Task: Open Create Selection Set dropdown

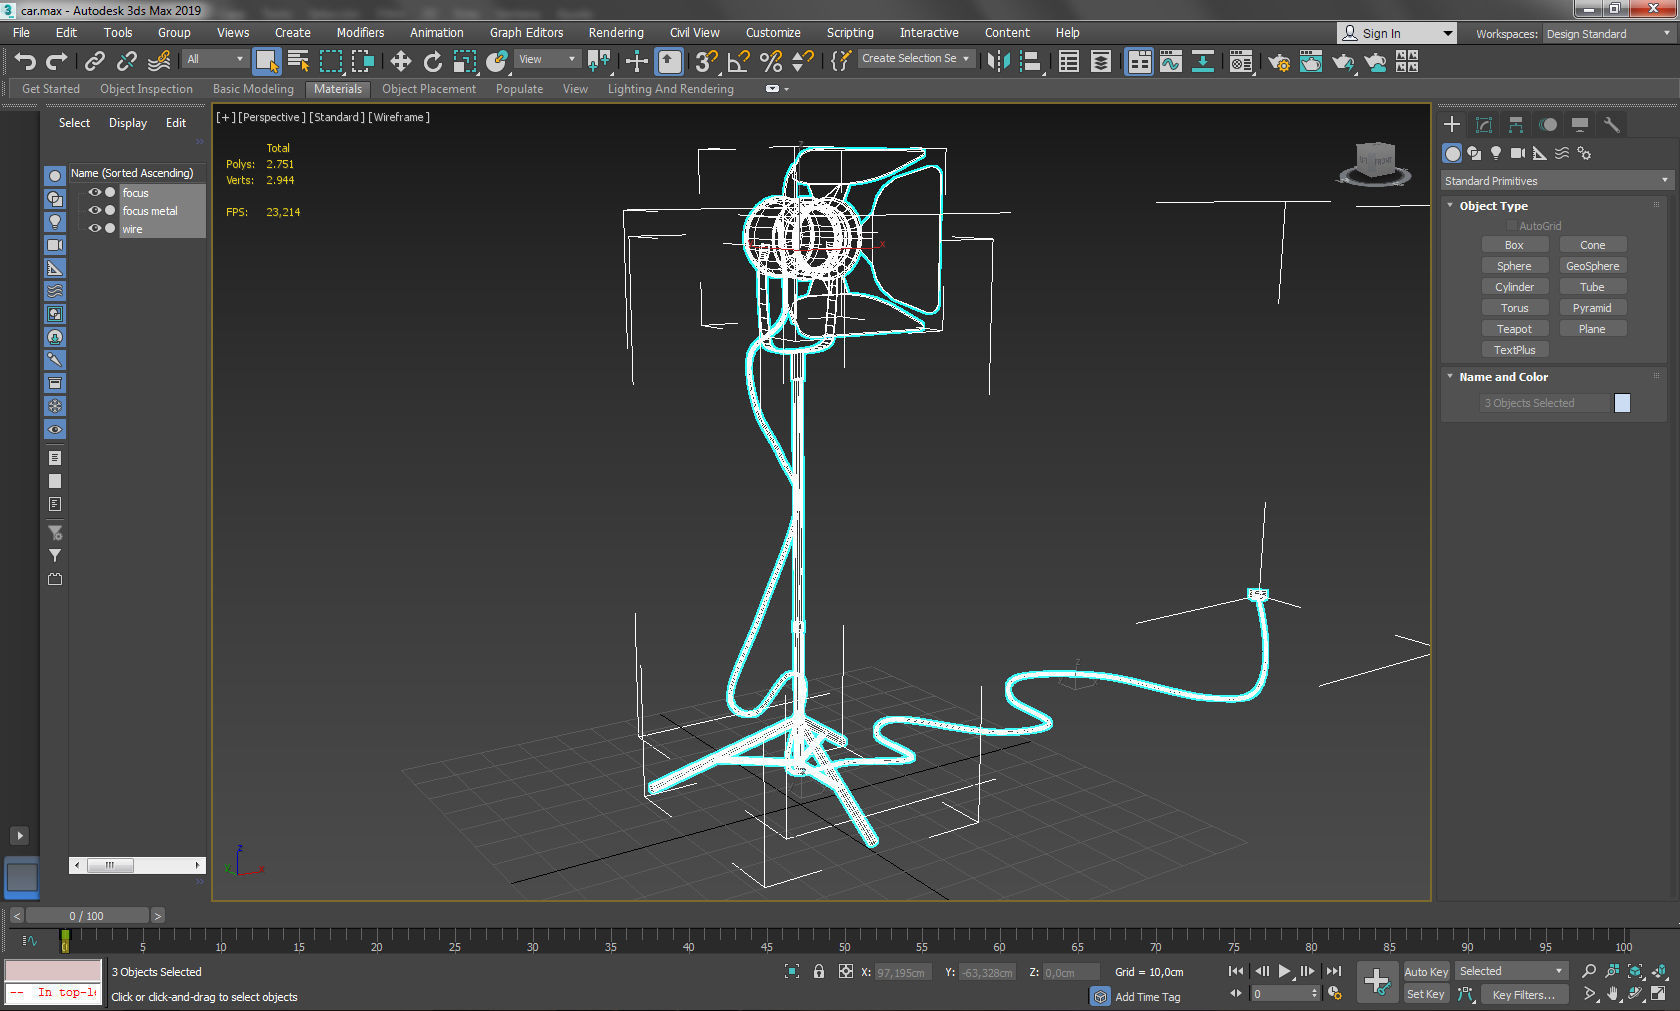Action: 916,58
